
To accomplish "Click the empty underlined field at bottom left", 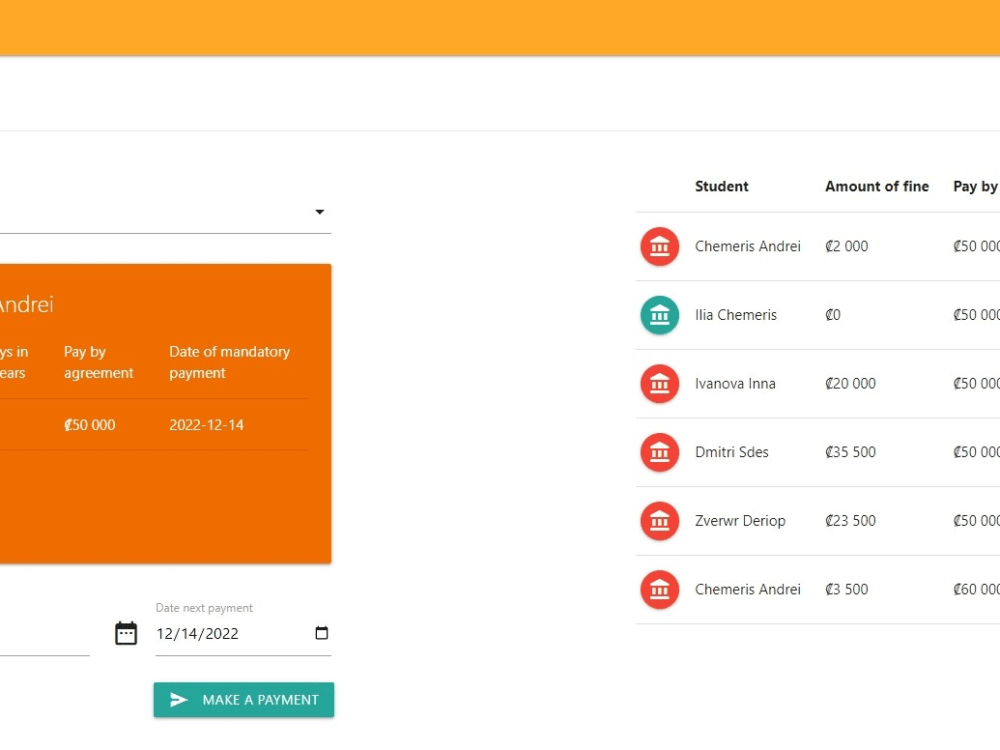I will 45,638.
